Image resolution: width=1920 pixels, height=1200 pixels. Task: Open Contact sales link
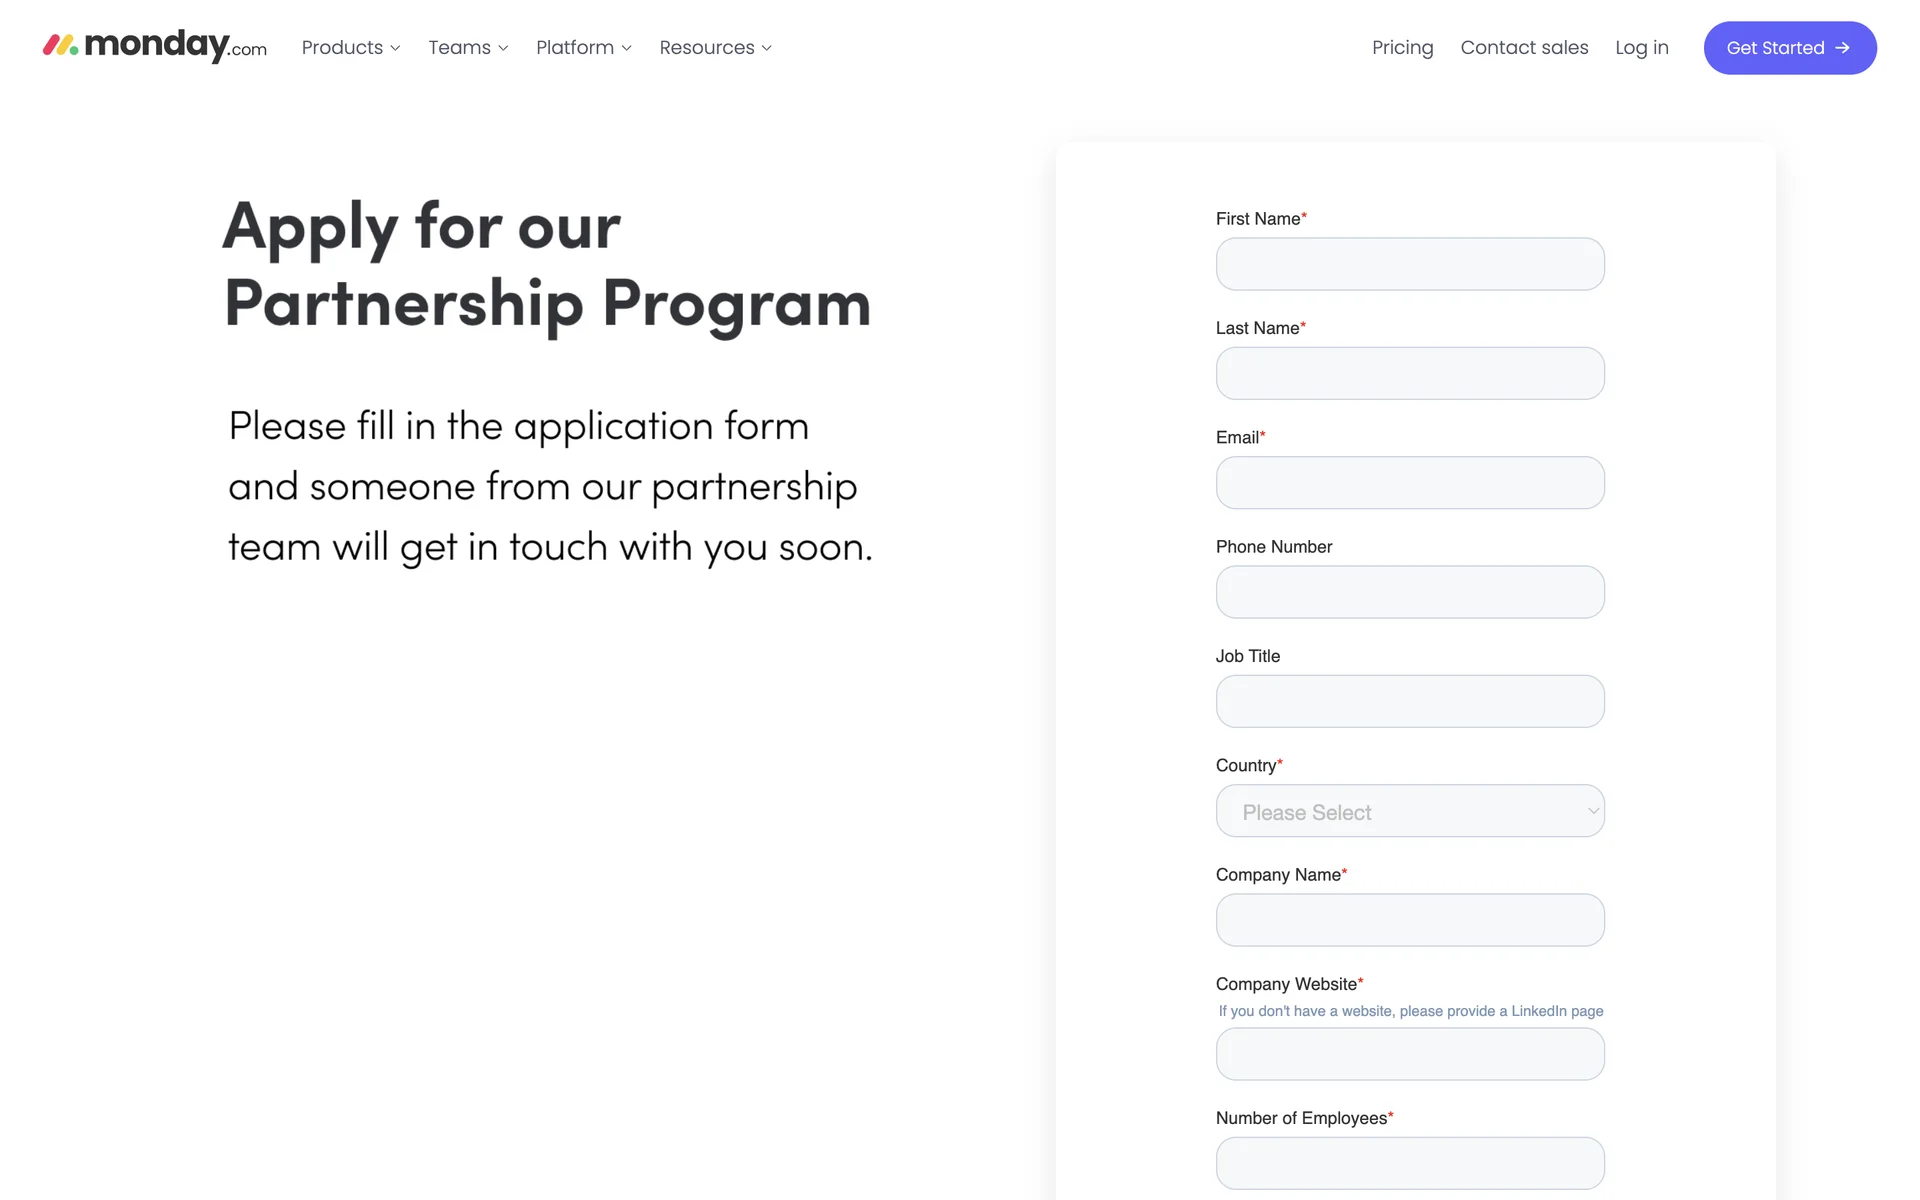coord(1524,48)
